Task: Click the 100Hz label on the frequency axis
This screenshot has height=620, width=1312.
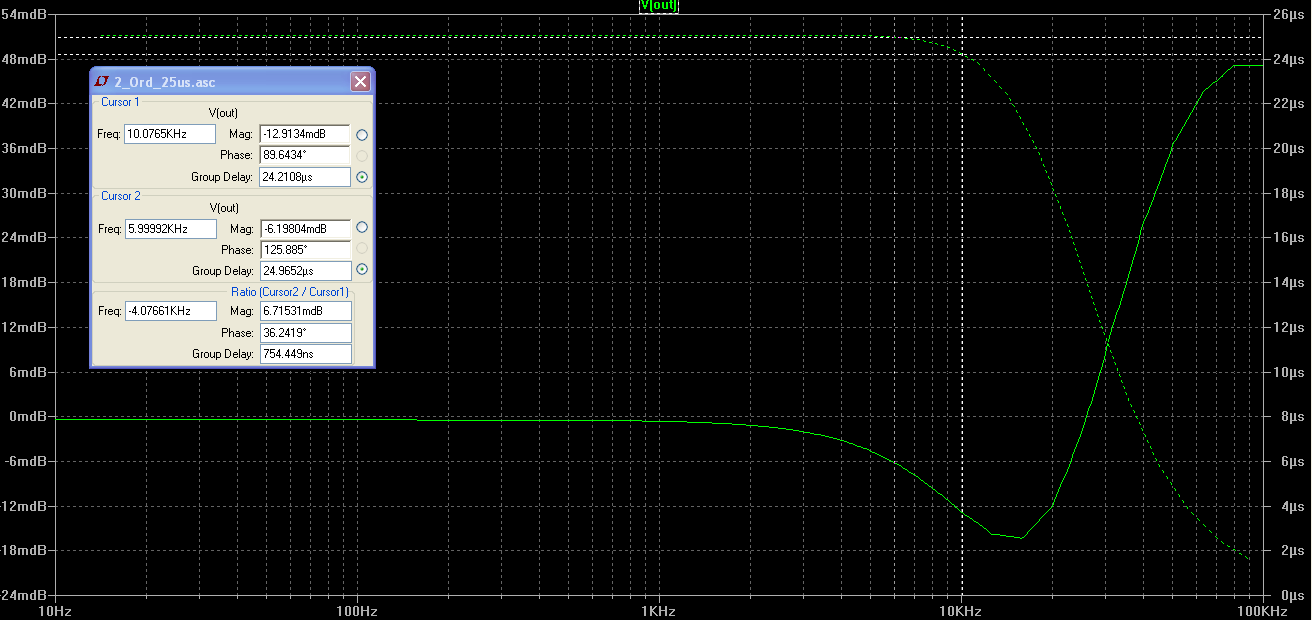Action: pos(356,610)
